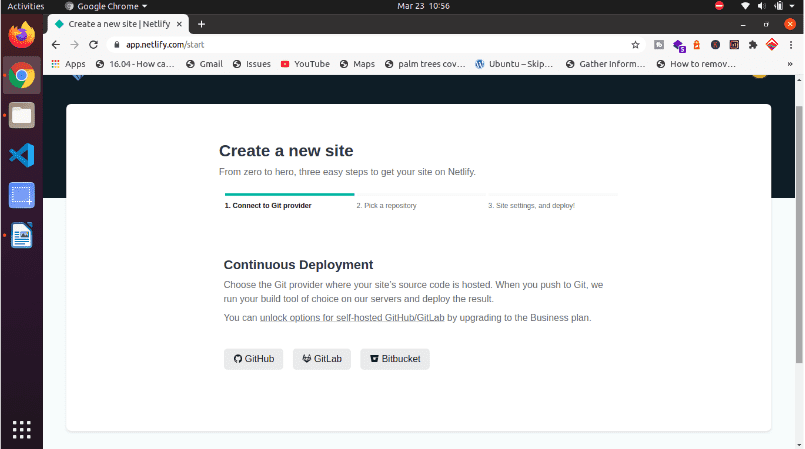Open the Mar 23 clock calendar
The image size is (805, 449).
point(402,6)
